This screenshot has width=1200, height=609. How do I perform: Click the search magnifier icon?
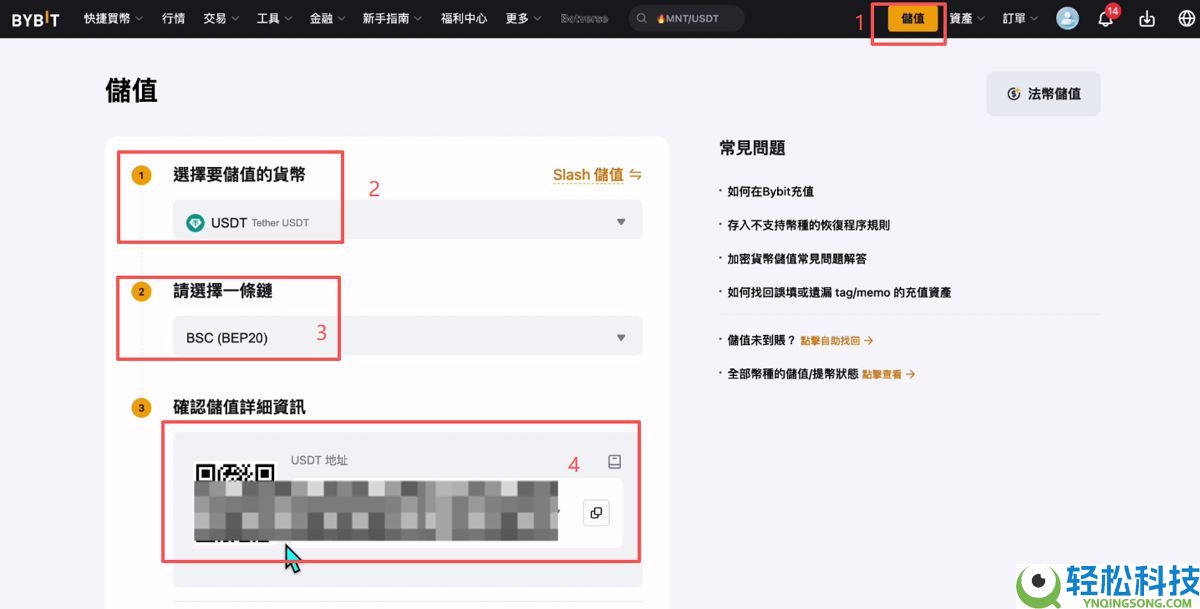641,17
